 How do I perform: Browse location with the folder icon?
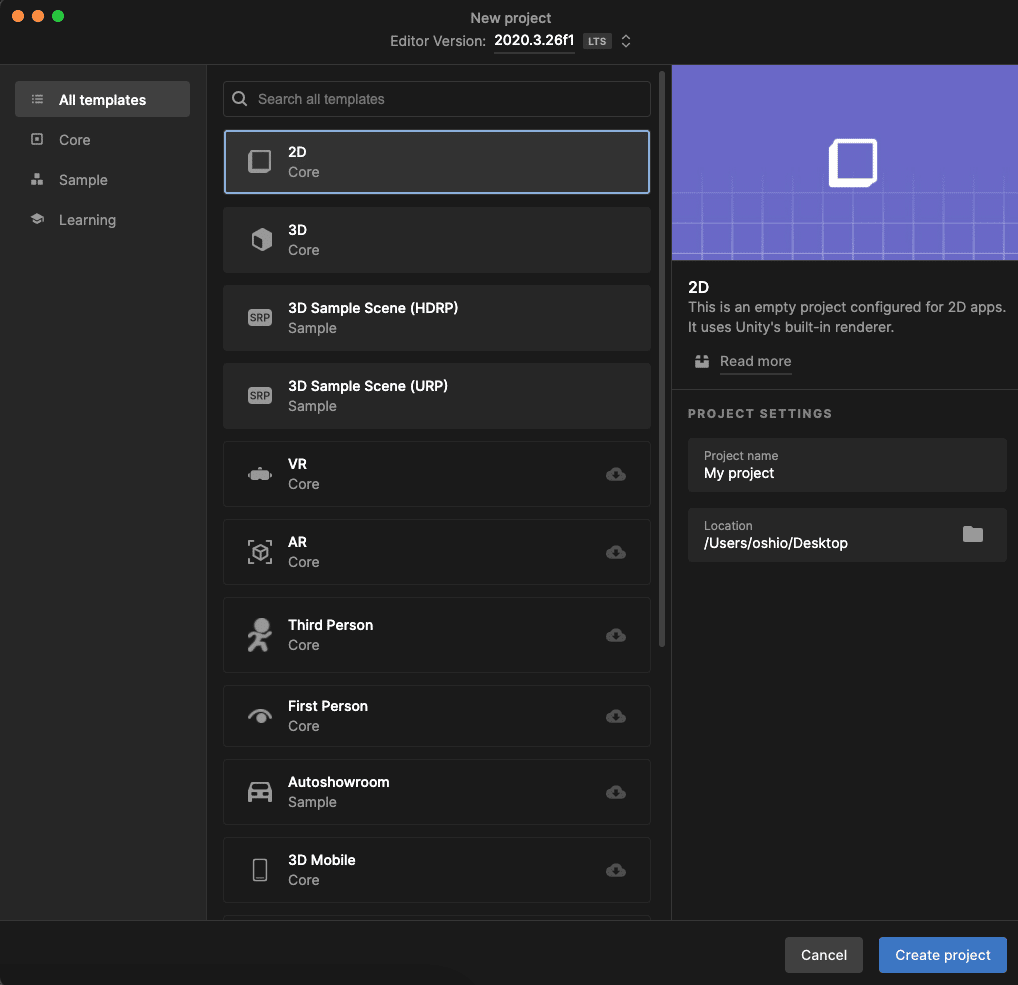[x=973, y=534]
